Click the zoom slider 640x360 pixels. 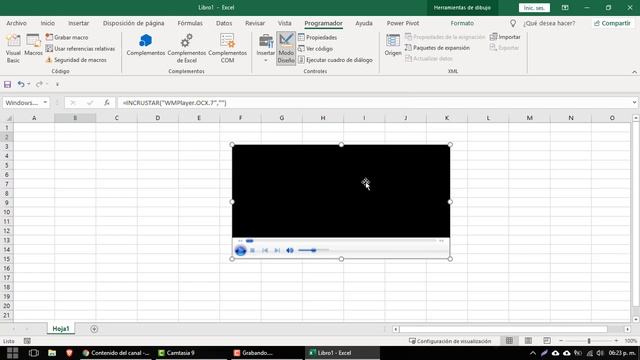tap(589, 341)
